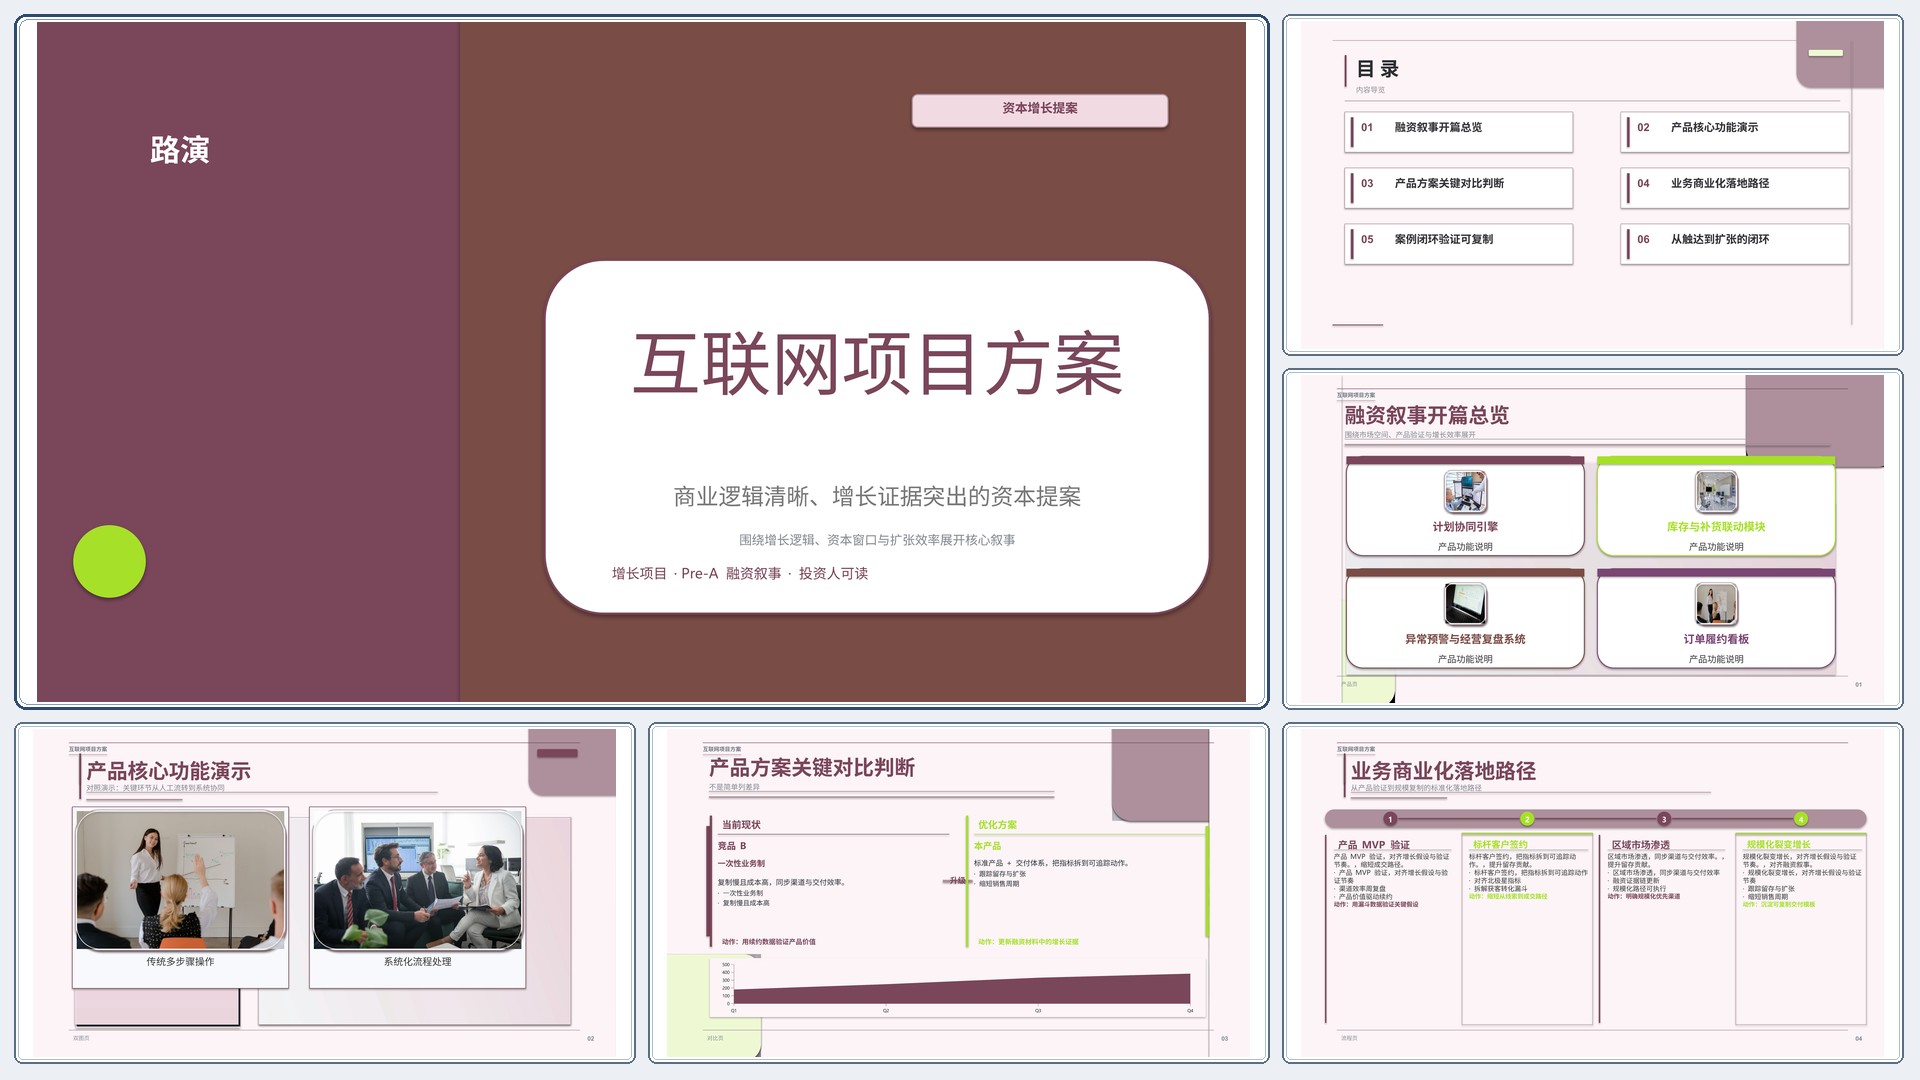1920x1080 pixels.
Task: Select the 订单履约看板 card title
Action: coord(1716,639)
